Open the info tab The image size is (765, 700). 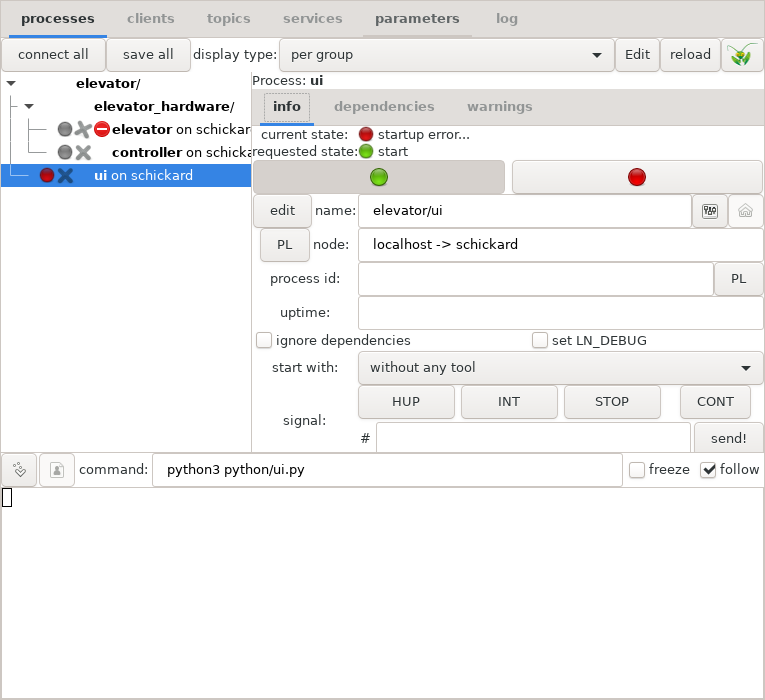tap(287, 106)
